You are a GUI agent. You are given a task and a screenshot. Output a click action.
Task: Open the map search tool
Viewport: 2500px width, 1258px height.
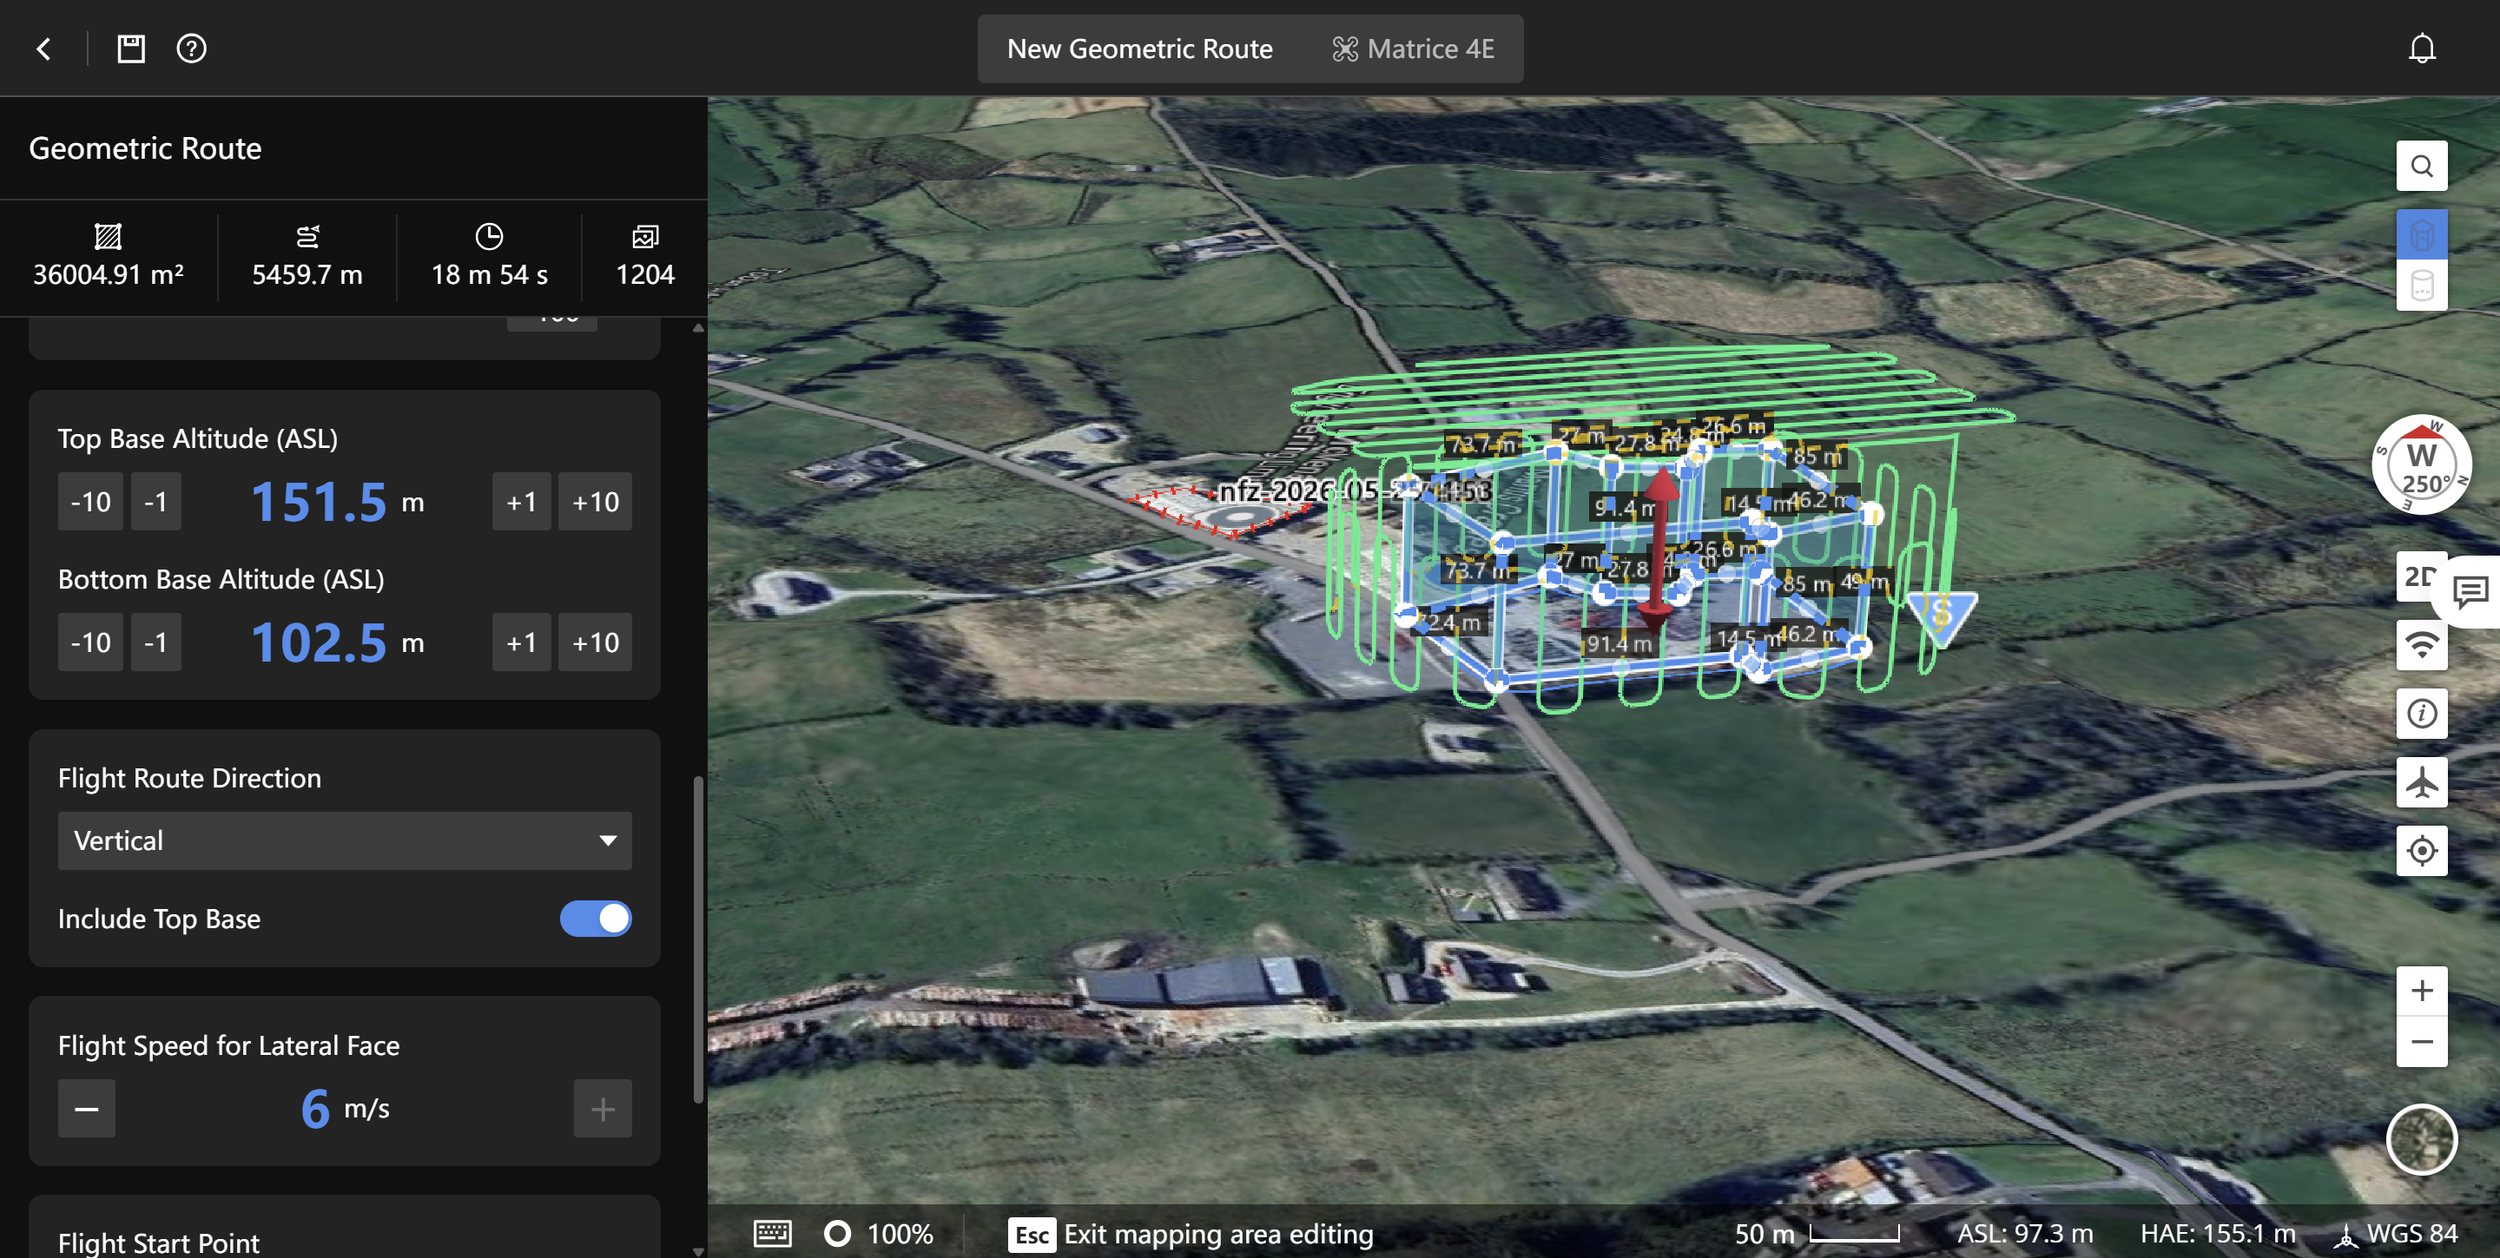click(x=2421, y=166)
